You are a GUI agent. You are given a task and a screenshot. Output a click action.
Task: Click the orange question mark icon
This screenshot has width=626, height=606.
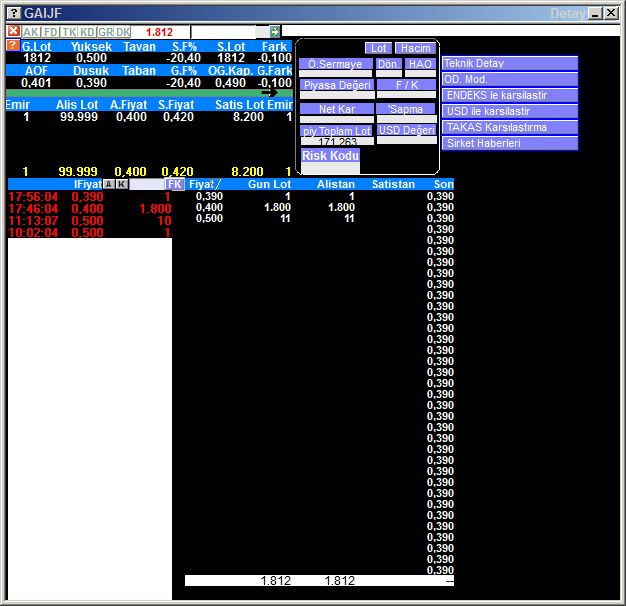[x=13, y=46]
